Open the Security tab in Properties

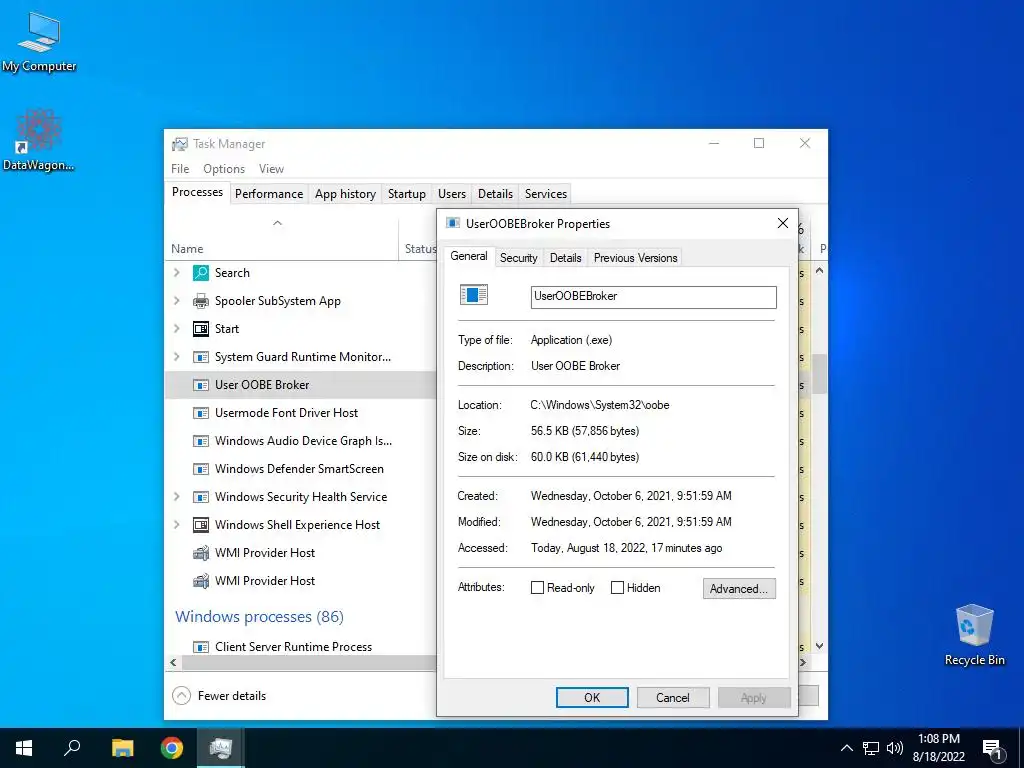click(519, 258)
